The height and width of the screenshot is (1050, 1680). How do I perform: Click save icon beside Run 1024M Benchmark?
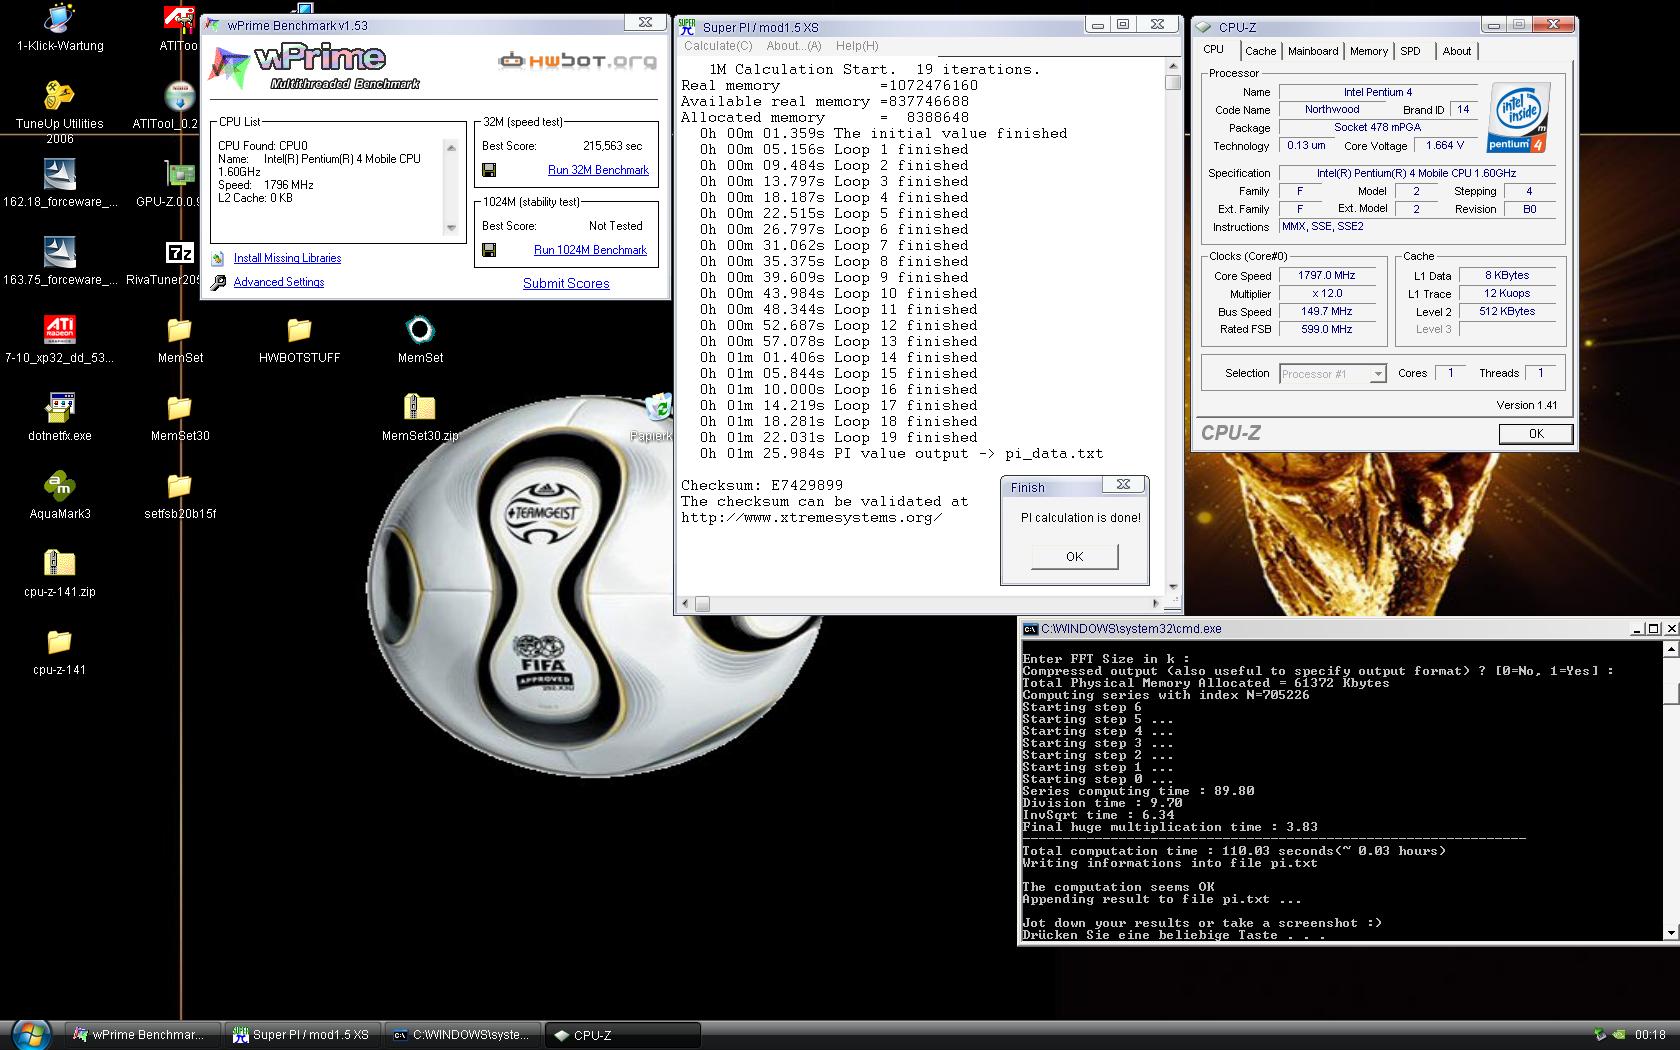coord(489,250)
